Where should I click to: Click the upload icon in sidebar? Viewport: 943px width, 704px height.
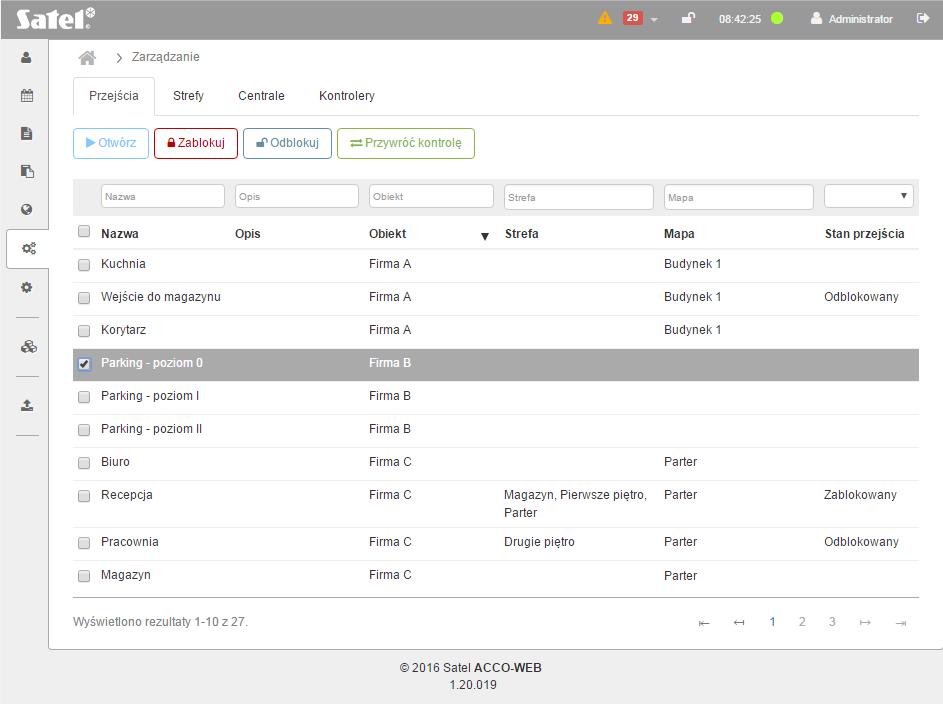[x=27, y=405]
